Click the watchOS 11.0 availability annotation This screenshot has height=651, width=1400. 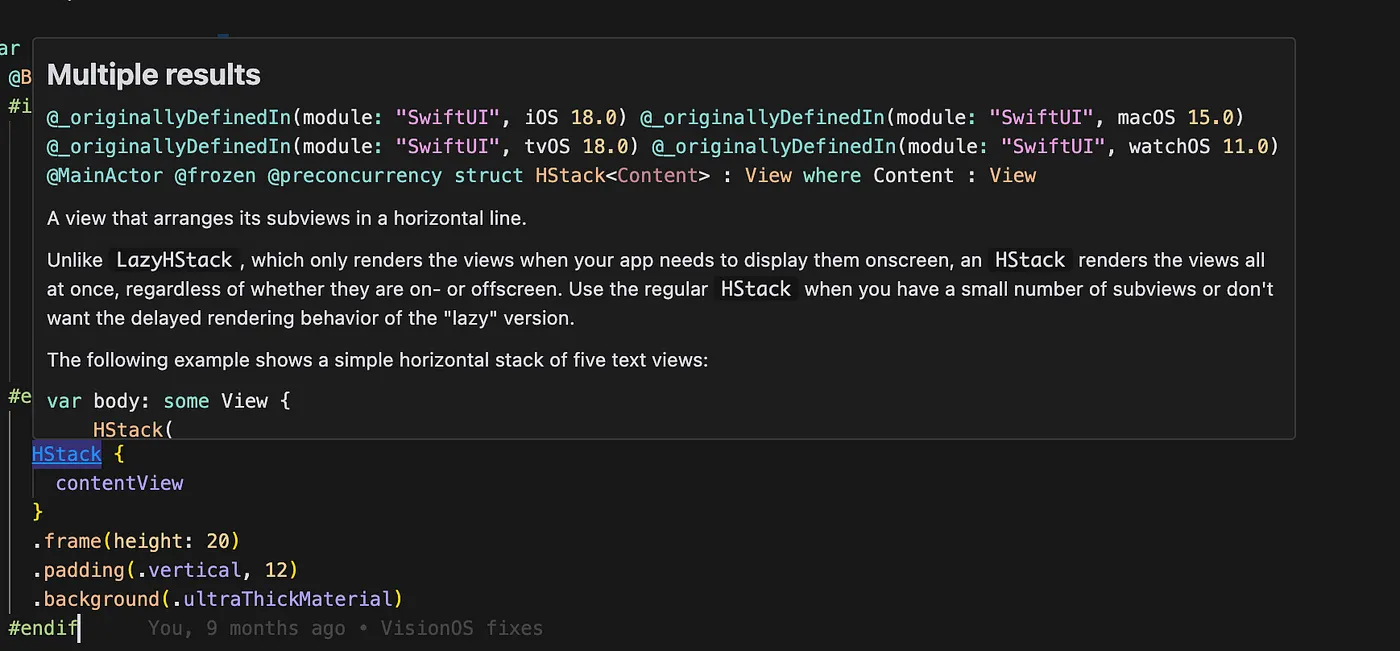(x=1197, y=146)
